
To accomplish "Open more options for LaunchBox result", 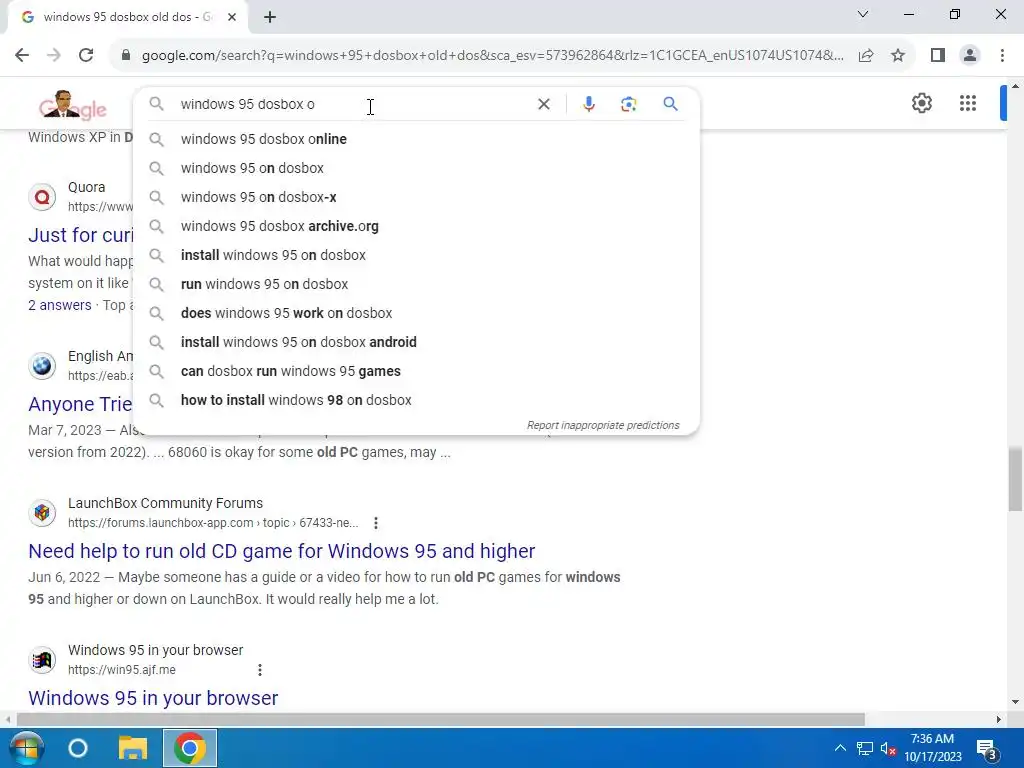I will (375, 523).
